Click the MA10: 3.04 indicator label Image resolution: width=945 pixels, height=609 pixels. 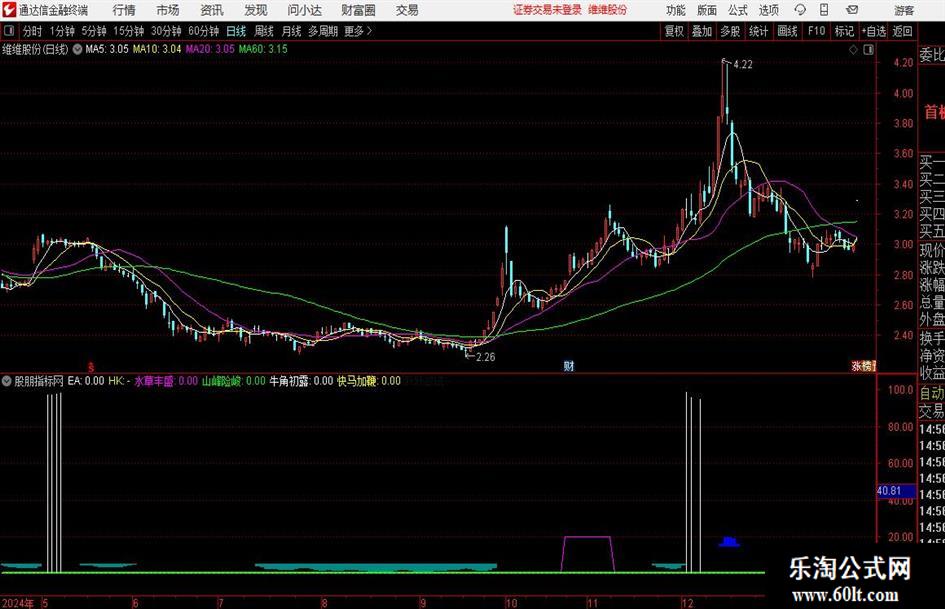pyautogui.click(x=157, y=49)
